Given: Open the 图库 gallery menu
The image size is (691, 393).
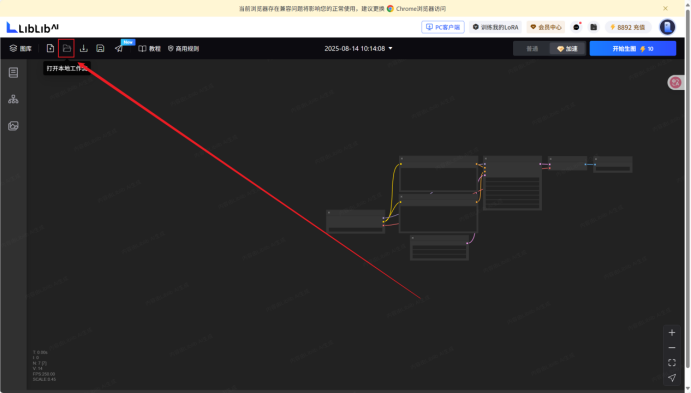Looking at the screenshot, I should [21, 48].
